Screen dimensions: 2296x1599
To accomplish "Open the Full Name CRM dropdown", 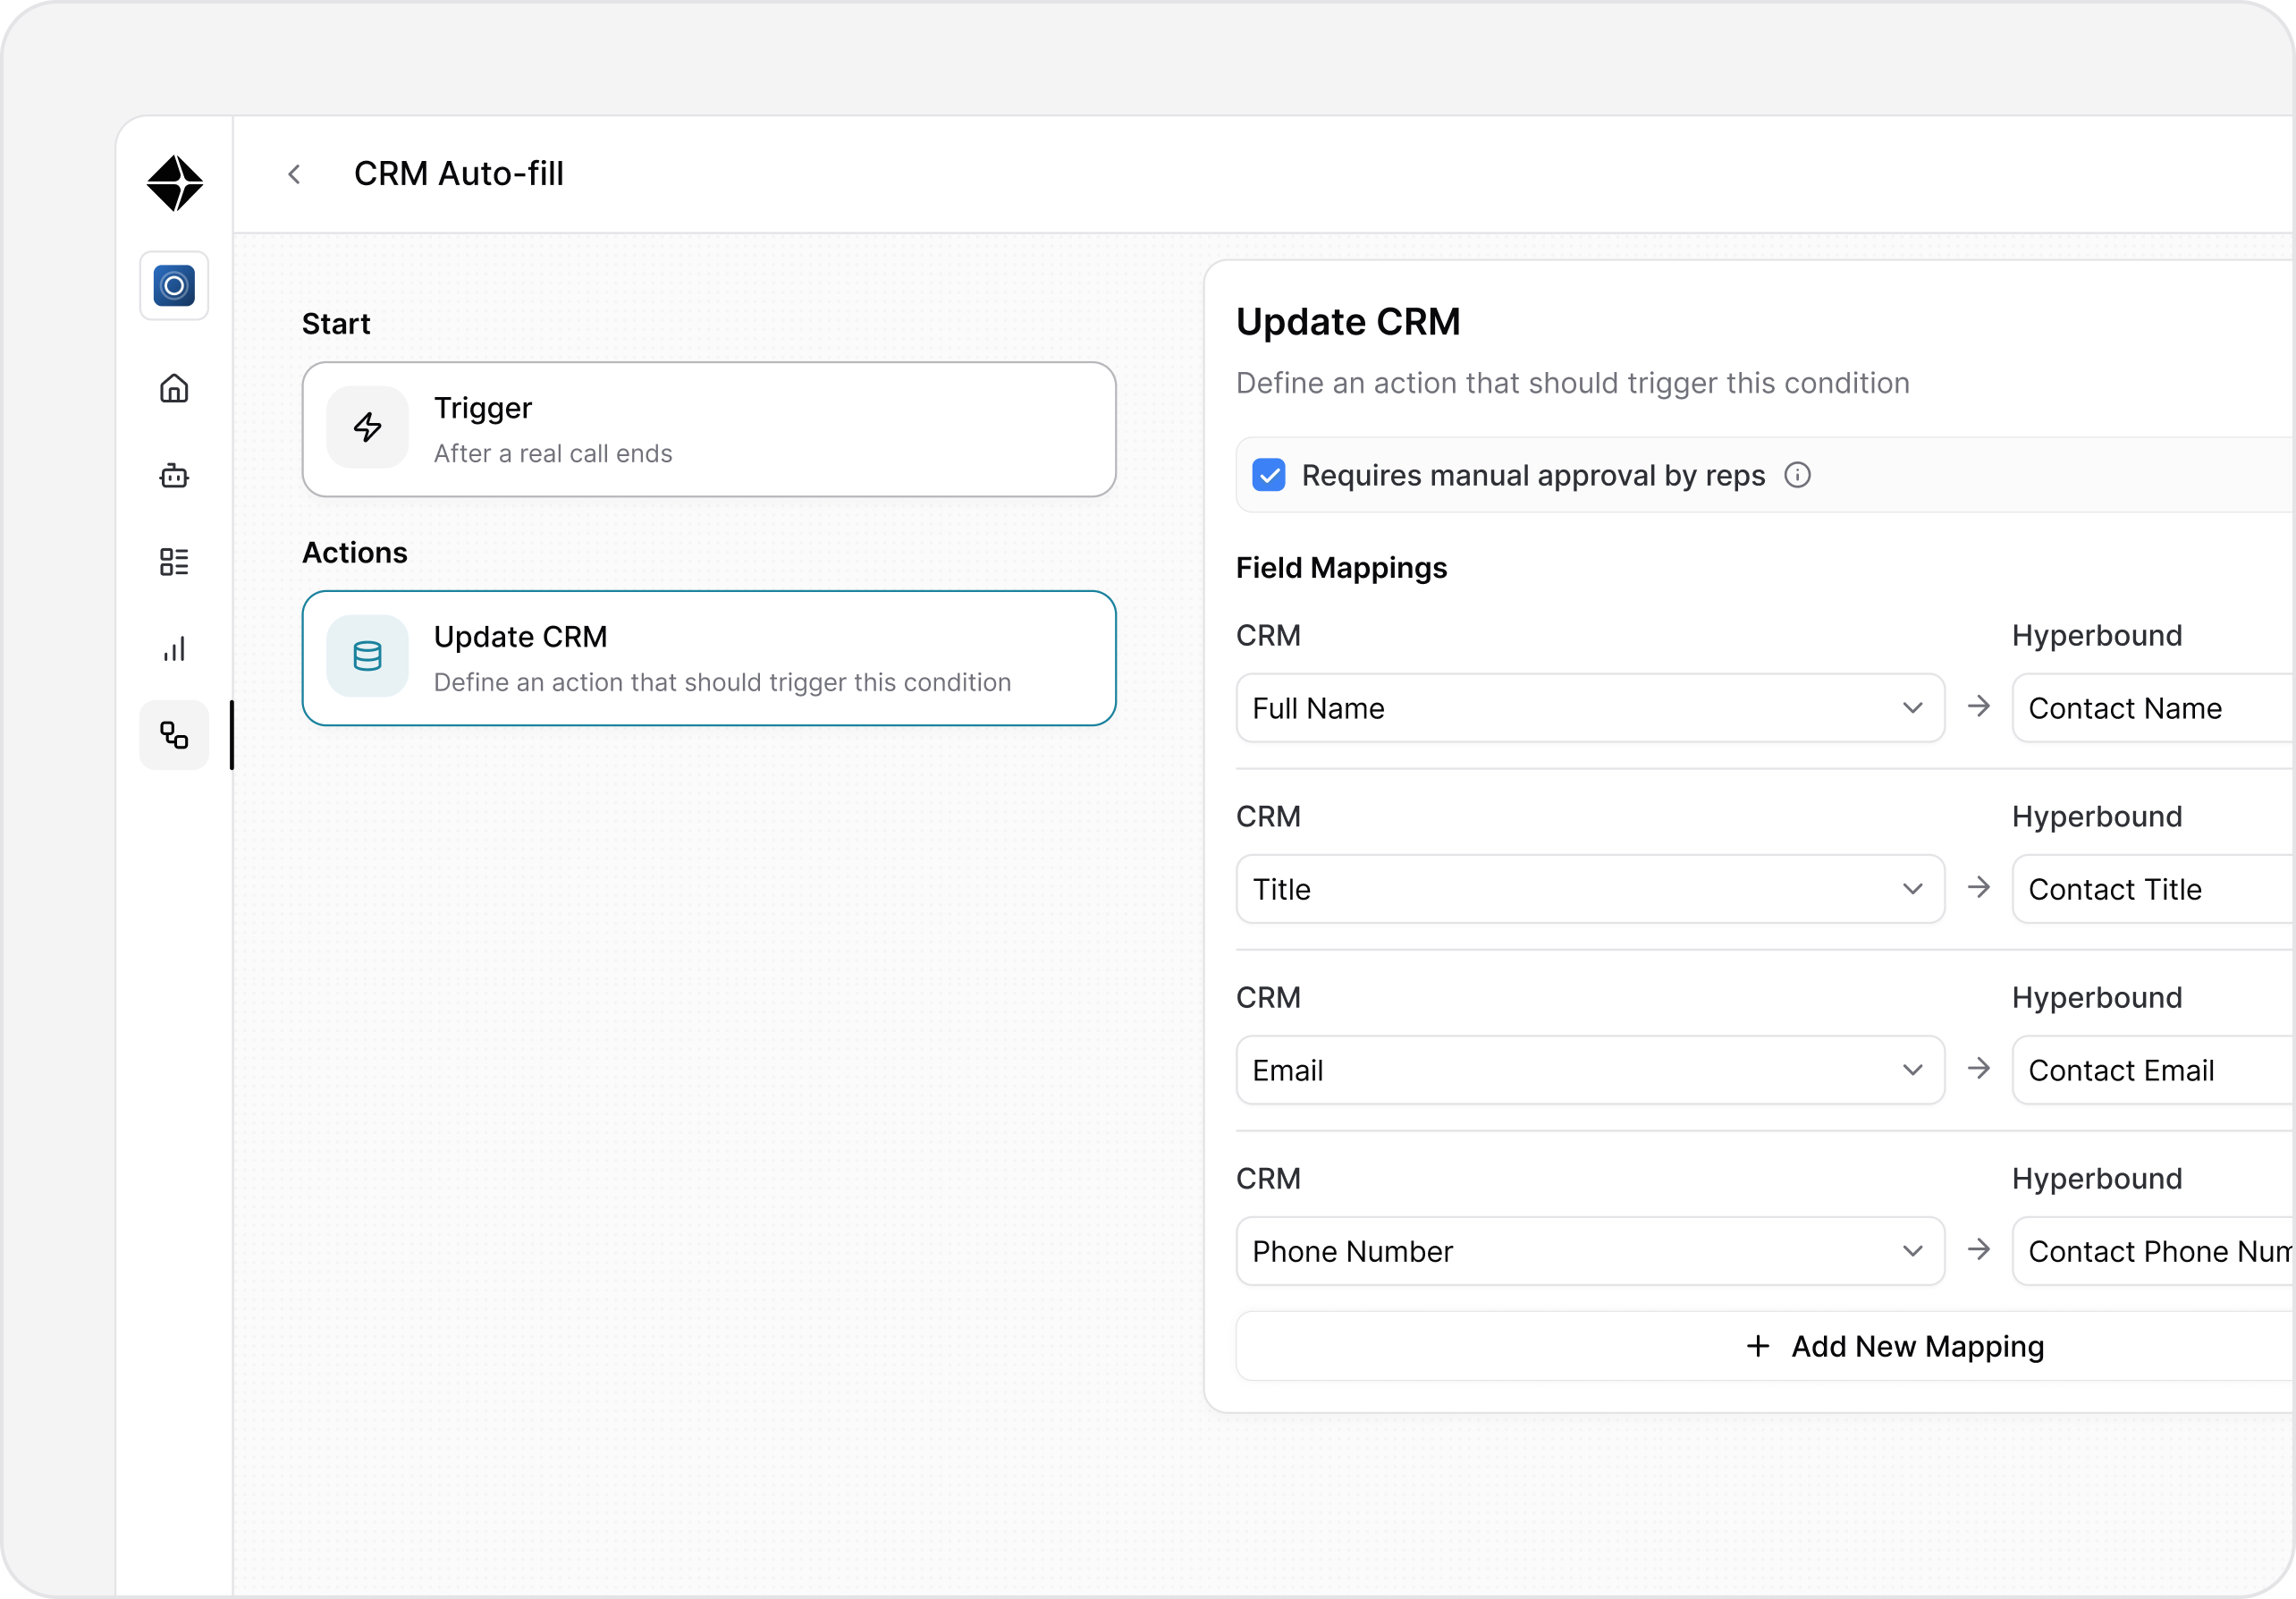I will pos(1589,708).
